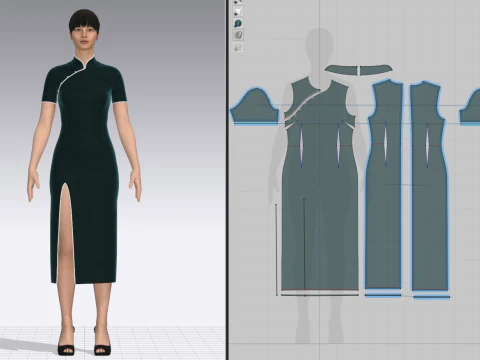The width and height of the screenshot is (480, 360).
Task: Click the blue info display icon
Action: [x=238, y=24]
